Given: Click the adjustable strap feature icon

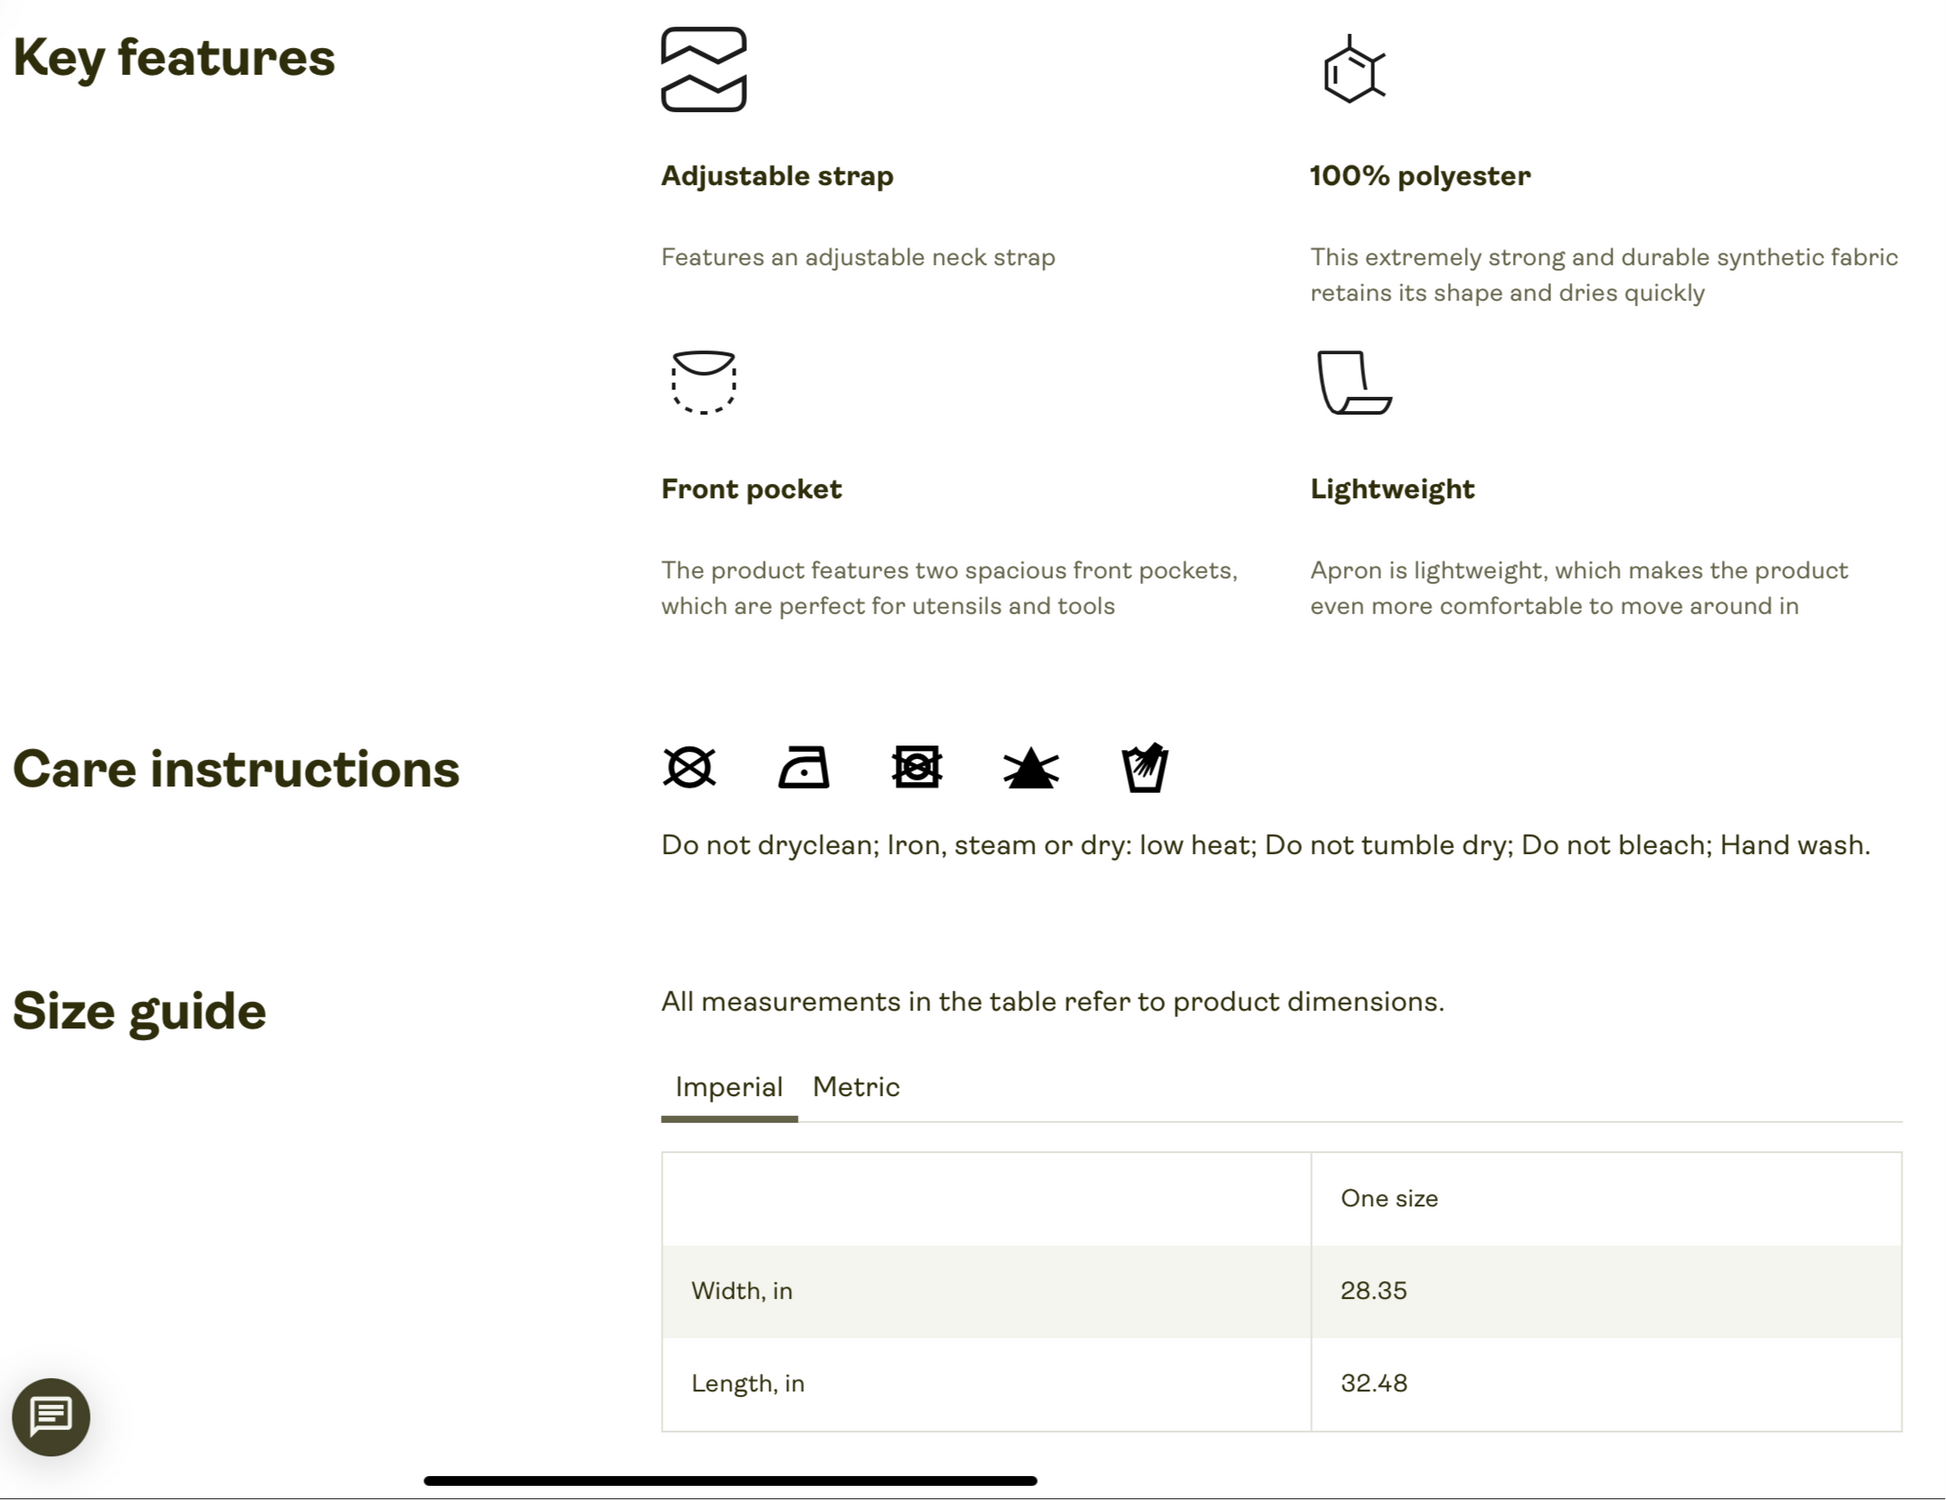Looking at the screenshot, I should click(704, 69).
